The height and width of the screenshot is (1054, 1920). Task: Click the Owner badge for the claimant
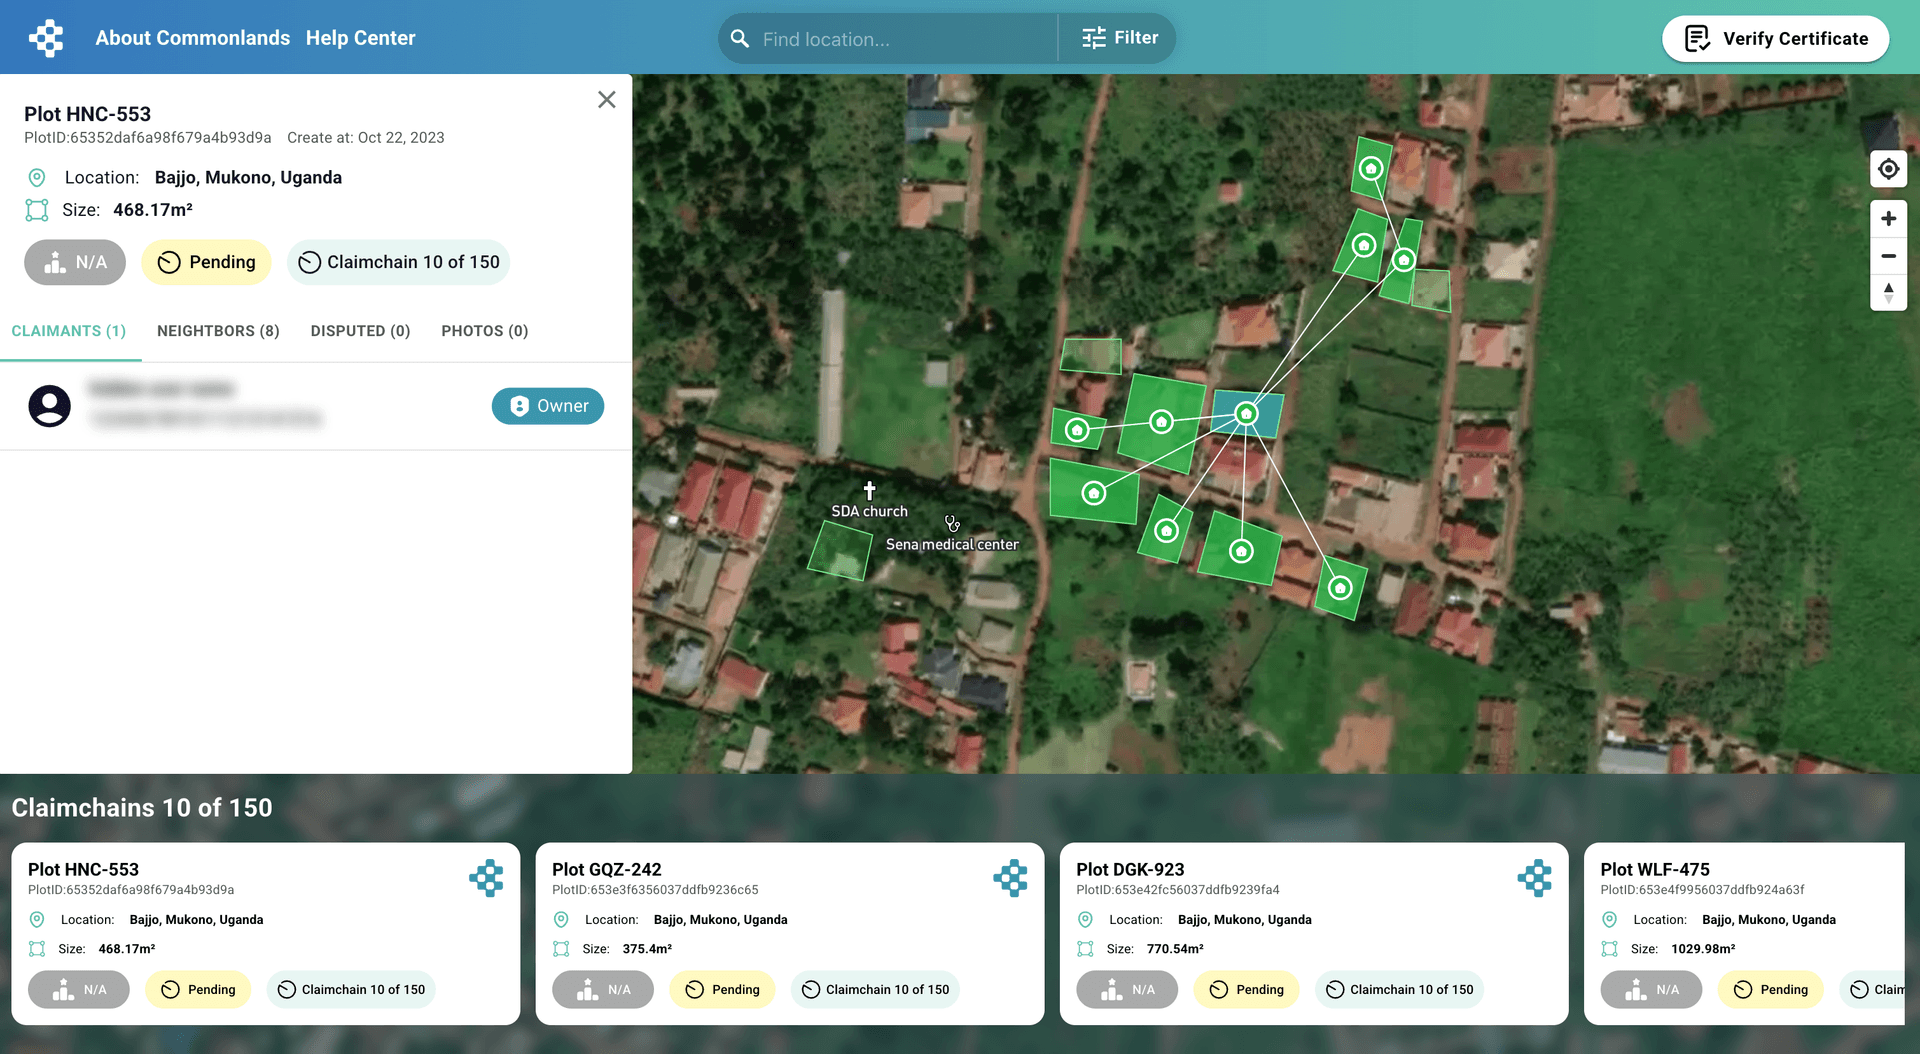[x=547, y=406]
